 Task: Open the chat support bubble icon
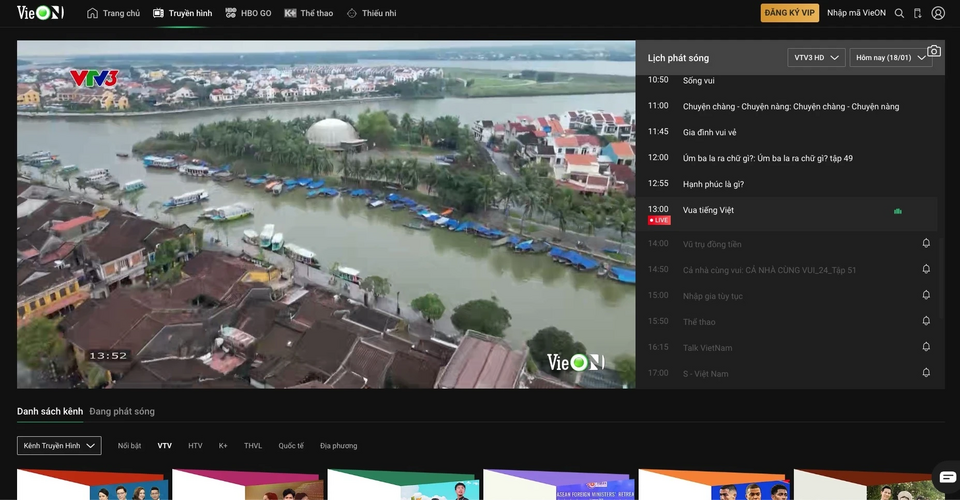pyautogui.click(x=947, y=477)
